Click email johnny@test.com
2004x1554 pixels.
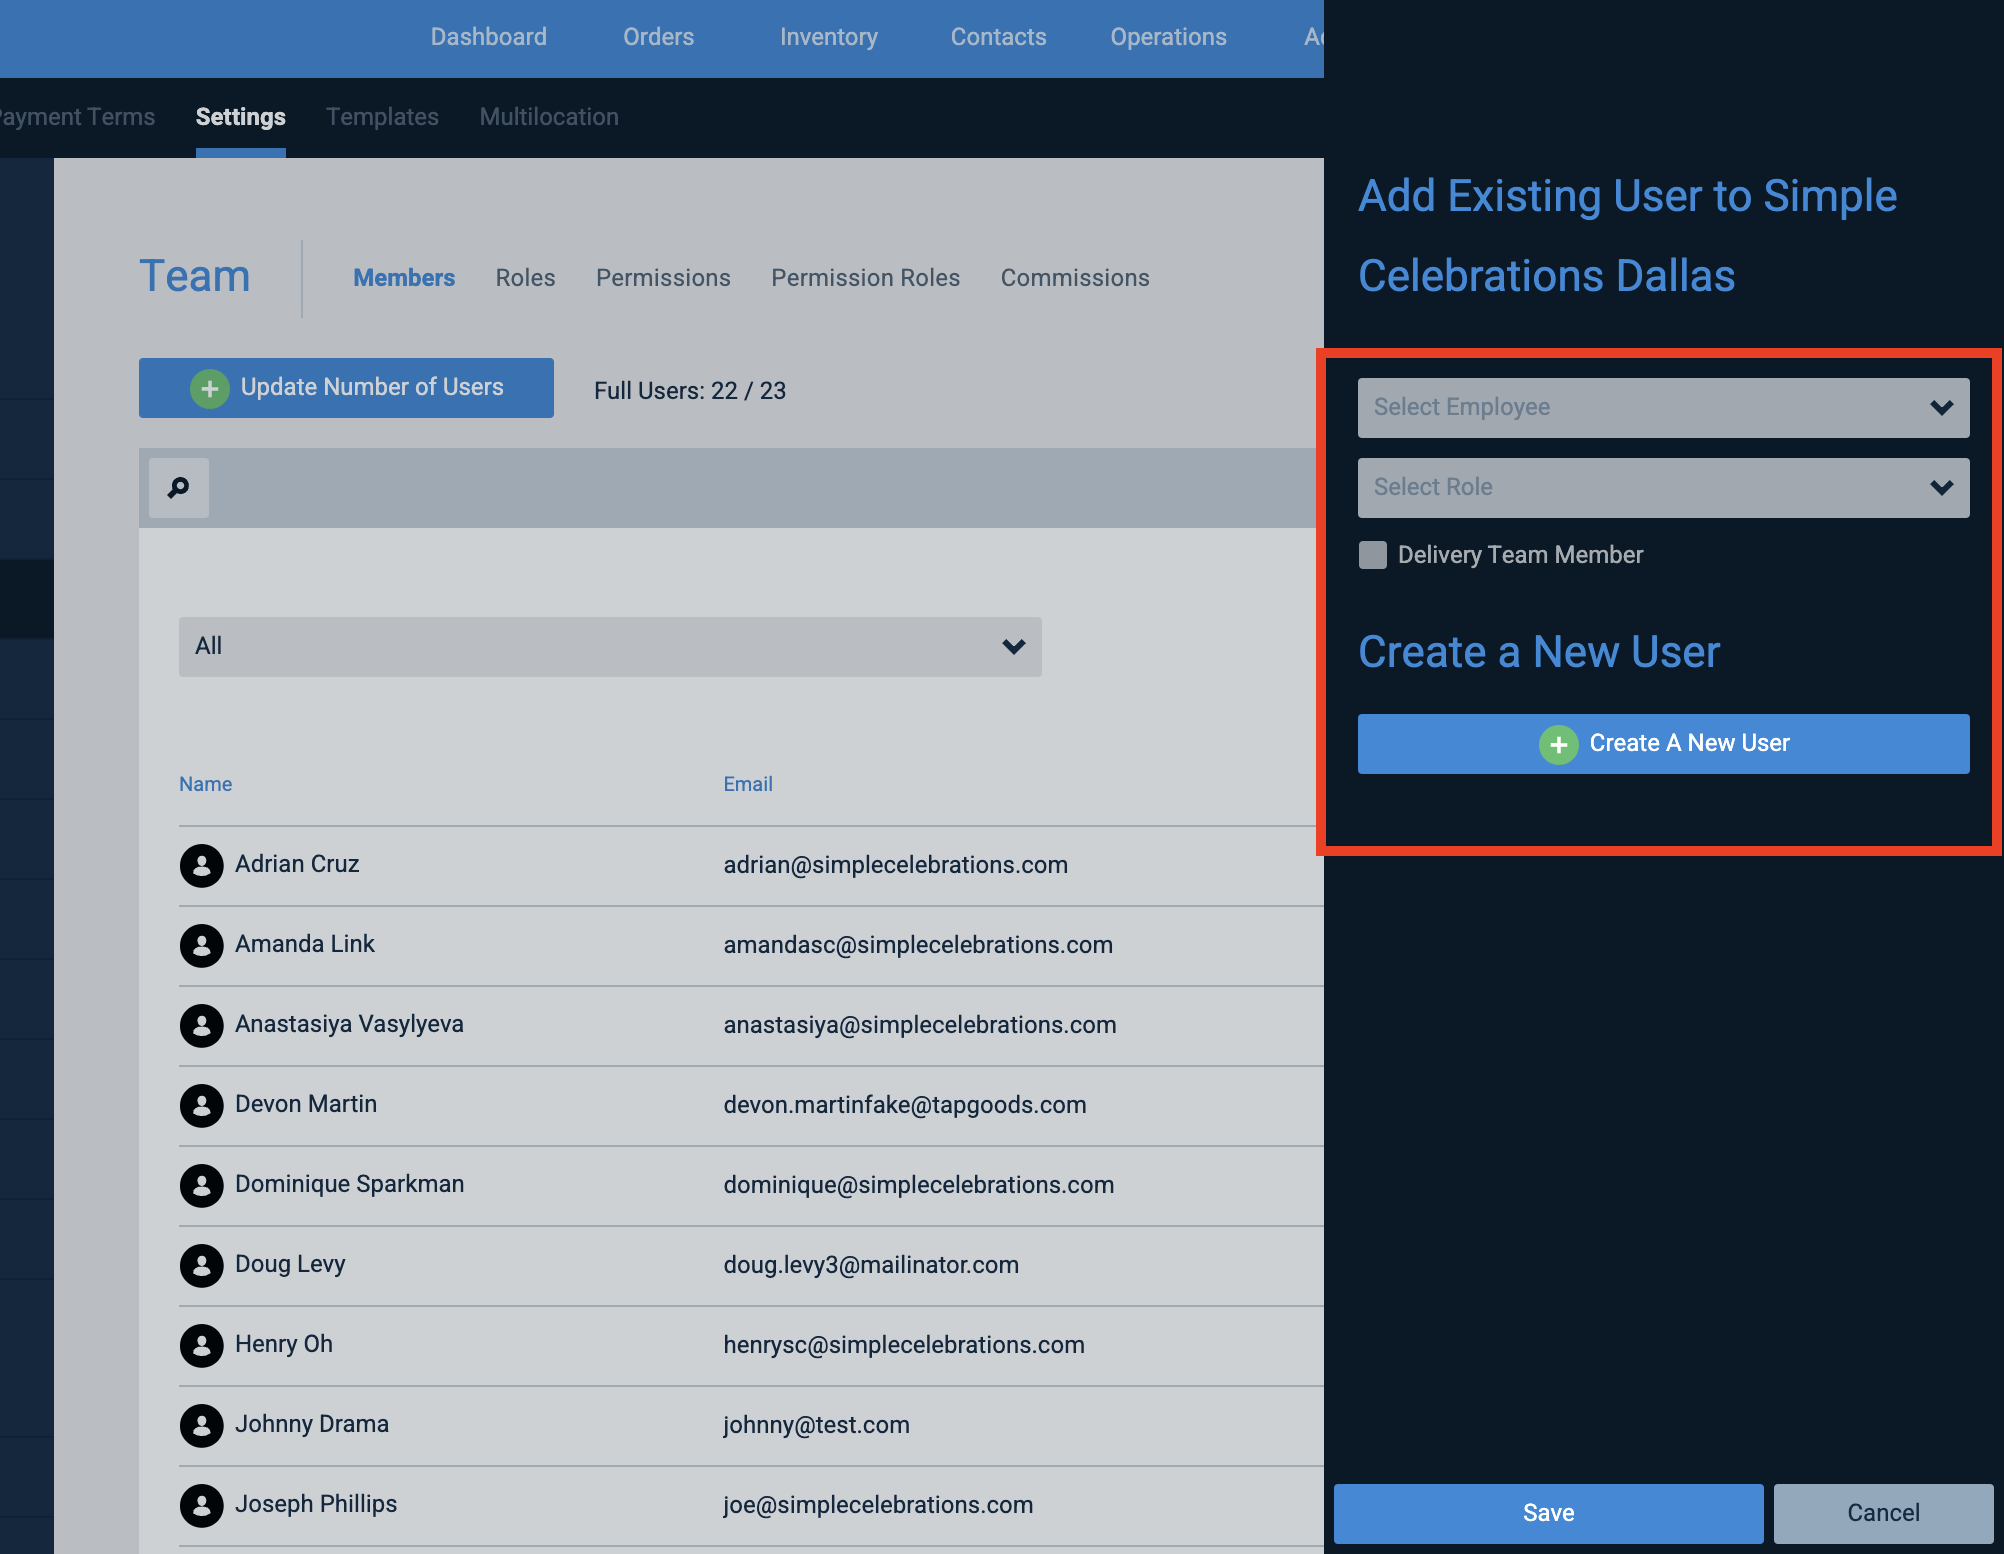point(816,1425)
